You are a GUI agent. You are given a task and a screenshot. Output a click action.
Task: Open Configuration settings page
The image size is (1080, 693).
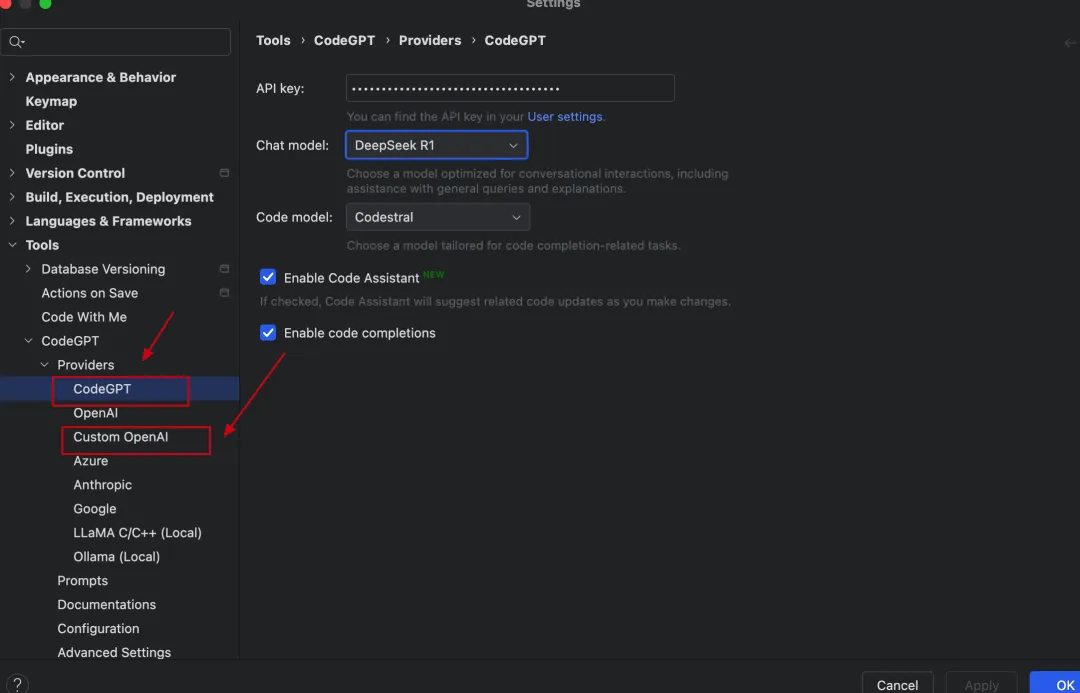[98, 628]
